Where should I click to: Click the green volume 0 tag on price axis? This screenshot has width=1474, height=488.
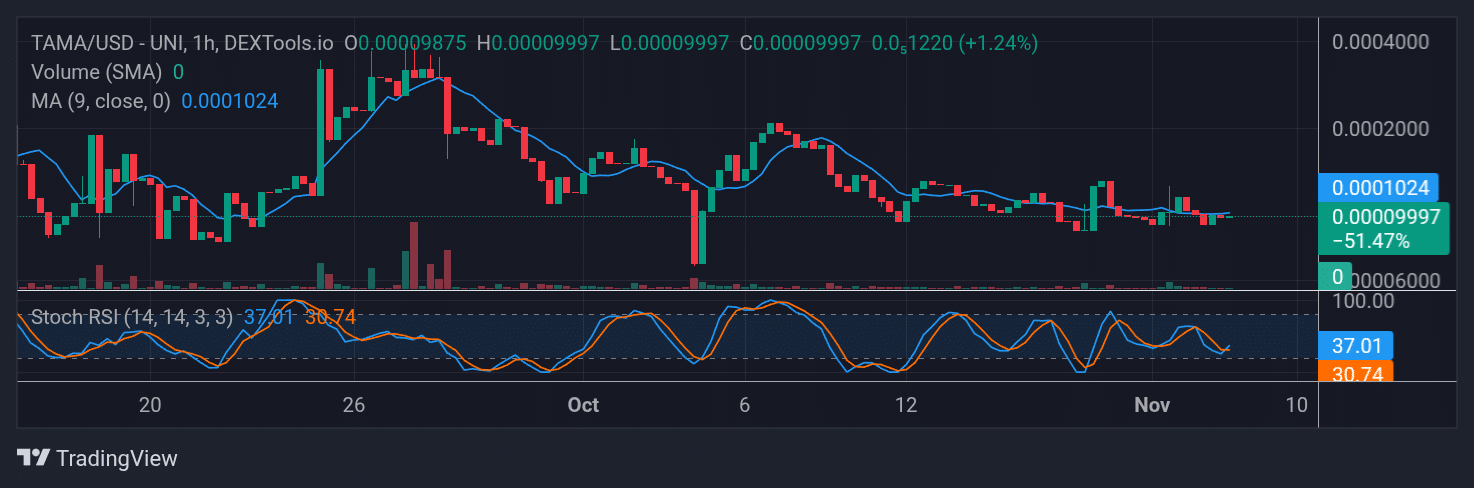(1336, 275)
